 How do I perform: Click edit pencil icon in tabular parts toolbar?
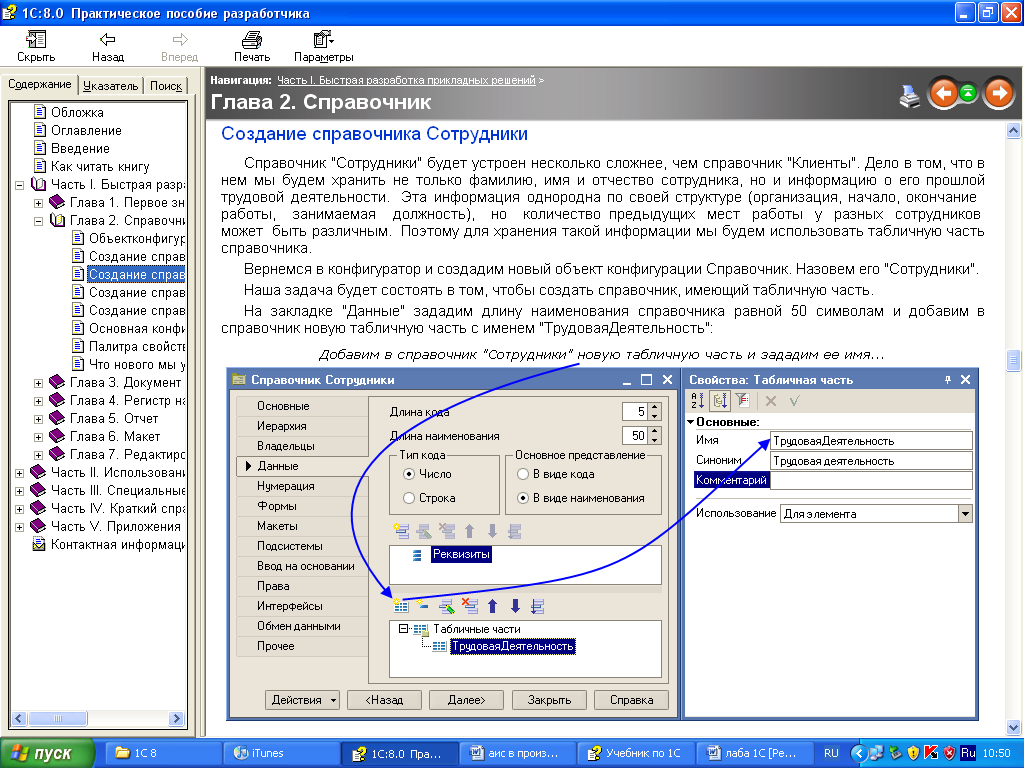pyautogui.click(x=447, y=606)
